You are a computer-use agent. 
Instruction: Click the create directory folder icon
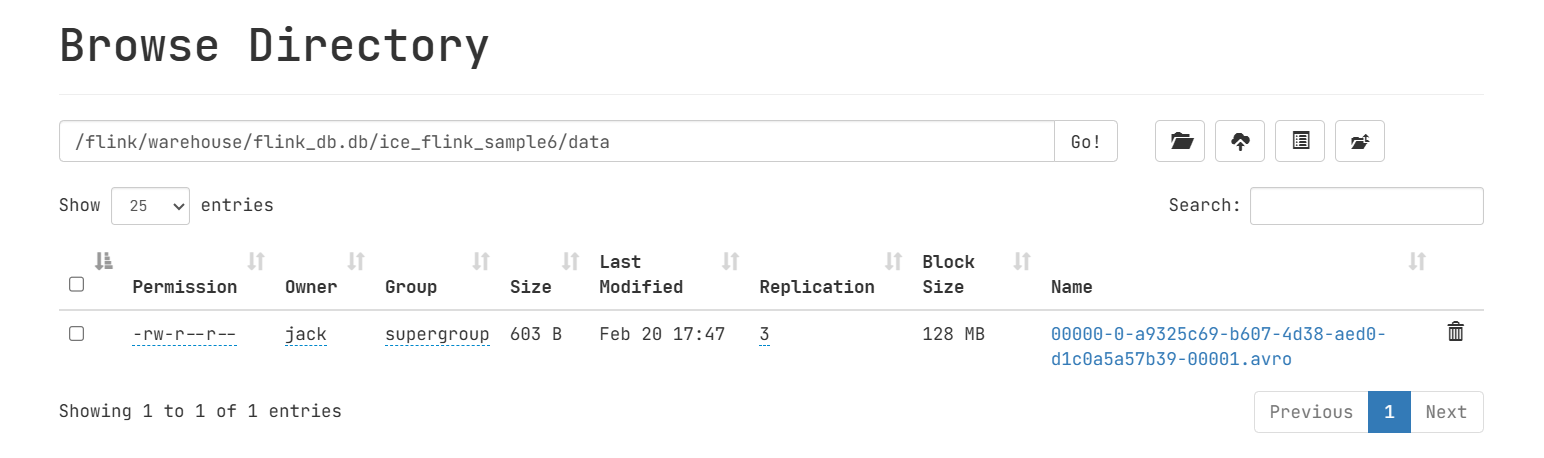coord(1180,141)
